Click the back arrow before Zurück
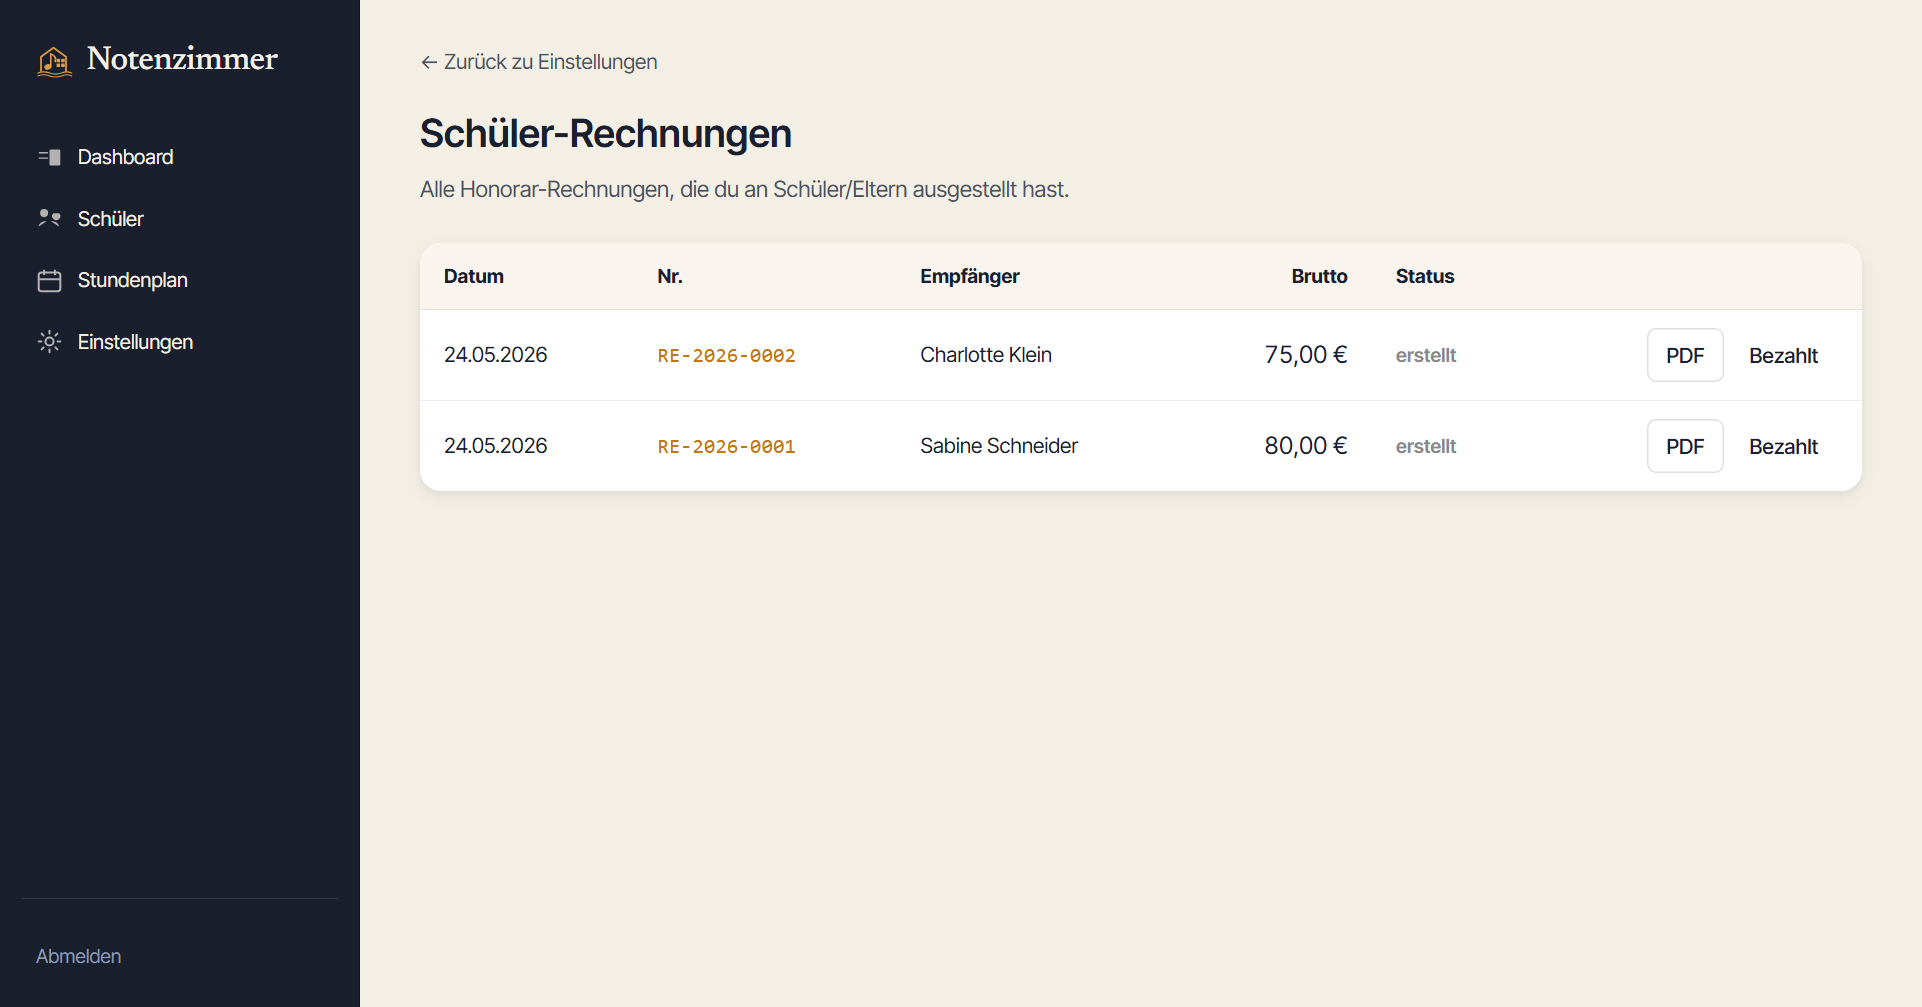 click(429, 62)
